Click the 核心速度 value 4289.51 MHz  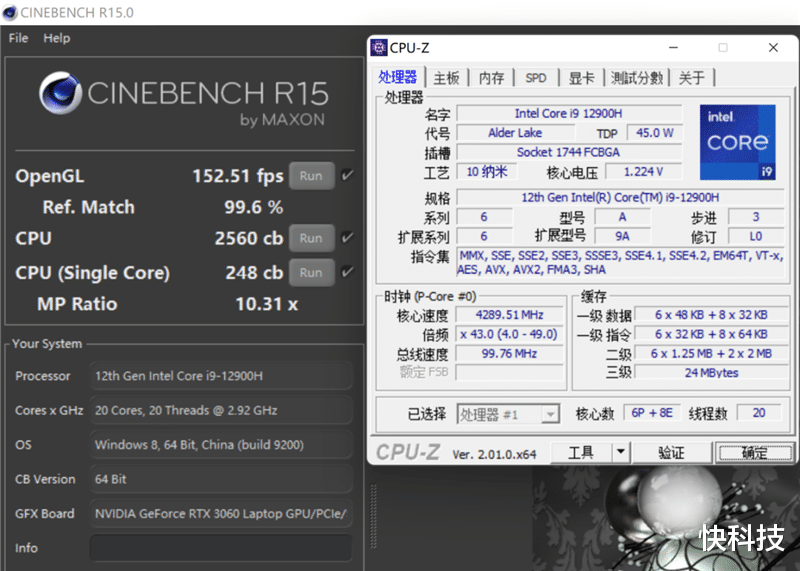tap(509, 315)
